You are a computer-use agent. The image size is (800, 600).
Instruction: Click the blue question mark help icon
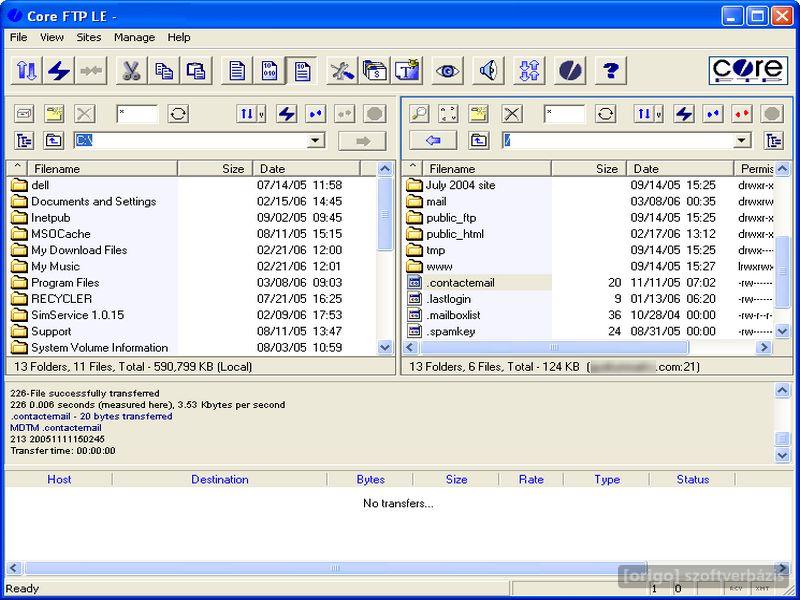611,70
